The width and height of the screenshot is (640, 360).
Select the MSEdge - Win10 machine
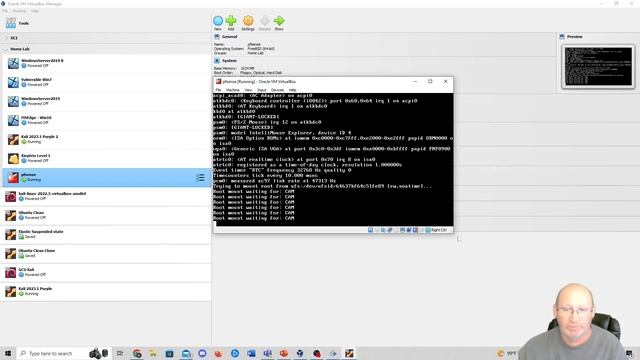click(x=107, y=120)
